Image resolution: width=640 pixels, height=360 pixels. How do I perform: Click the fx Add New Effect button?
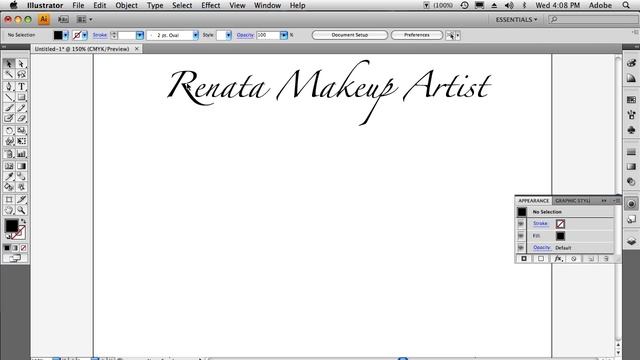tap(558, 259)
